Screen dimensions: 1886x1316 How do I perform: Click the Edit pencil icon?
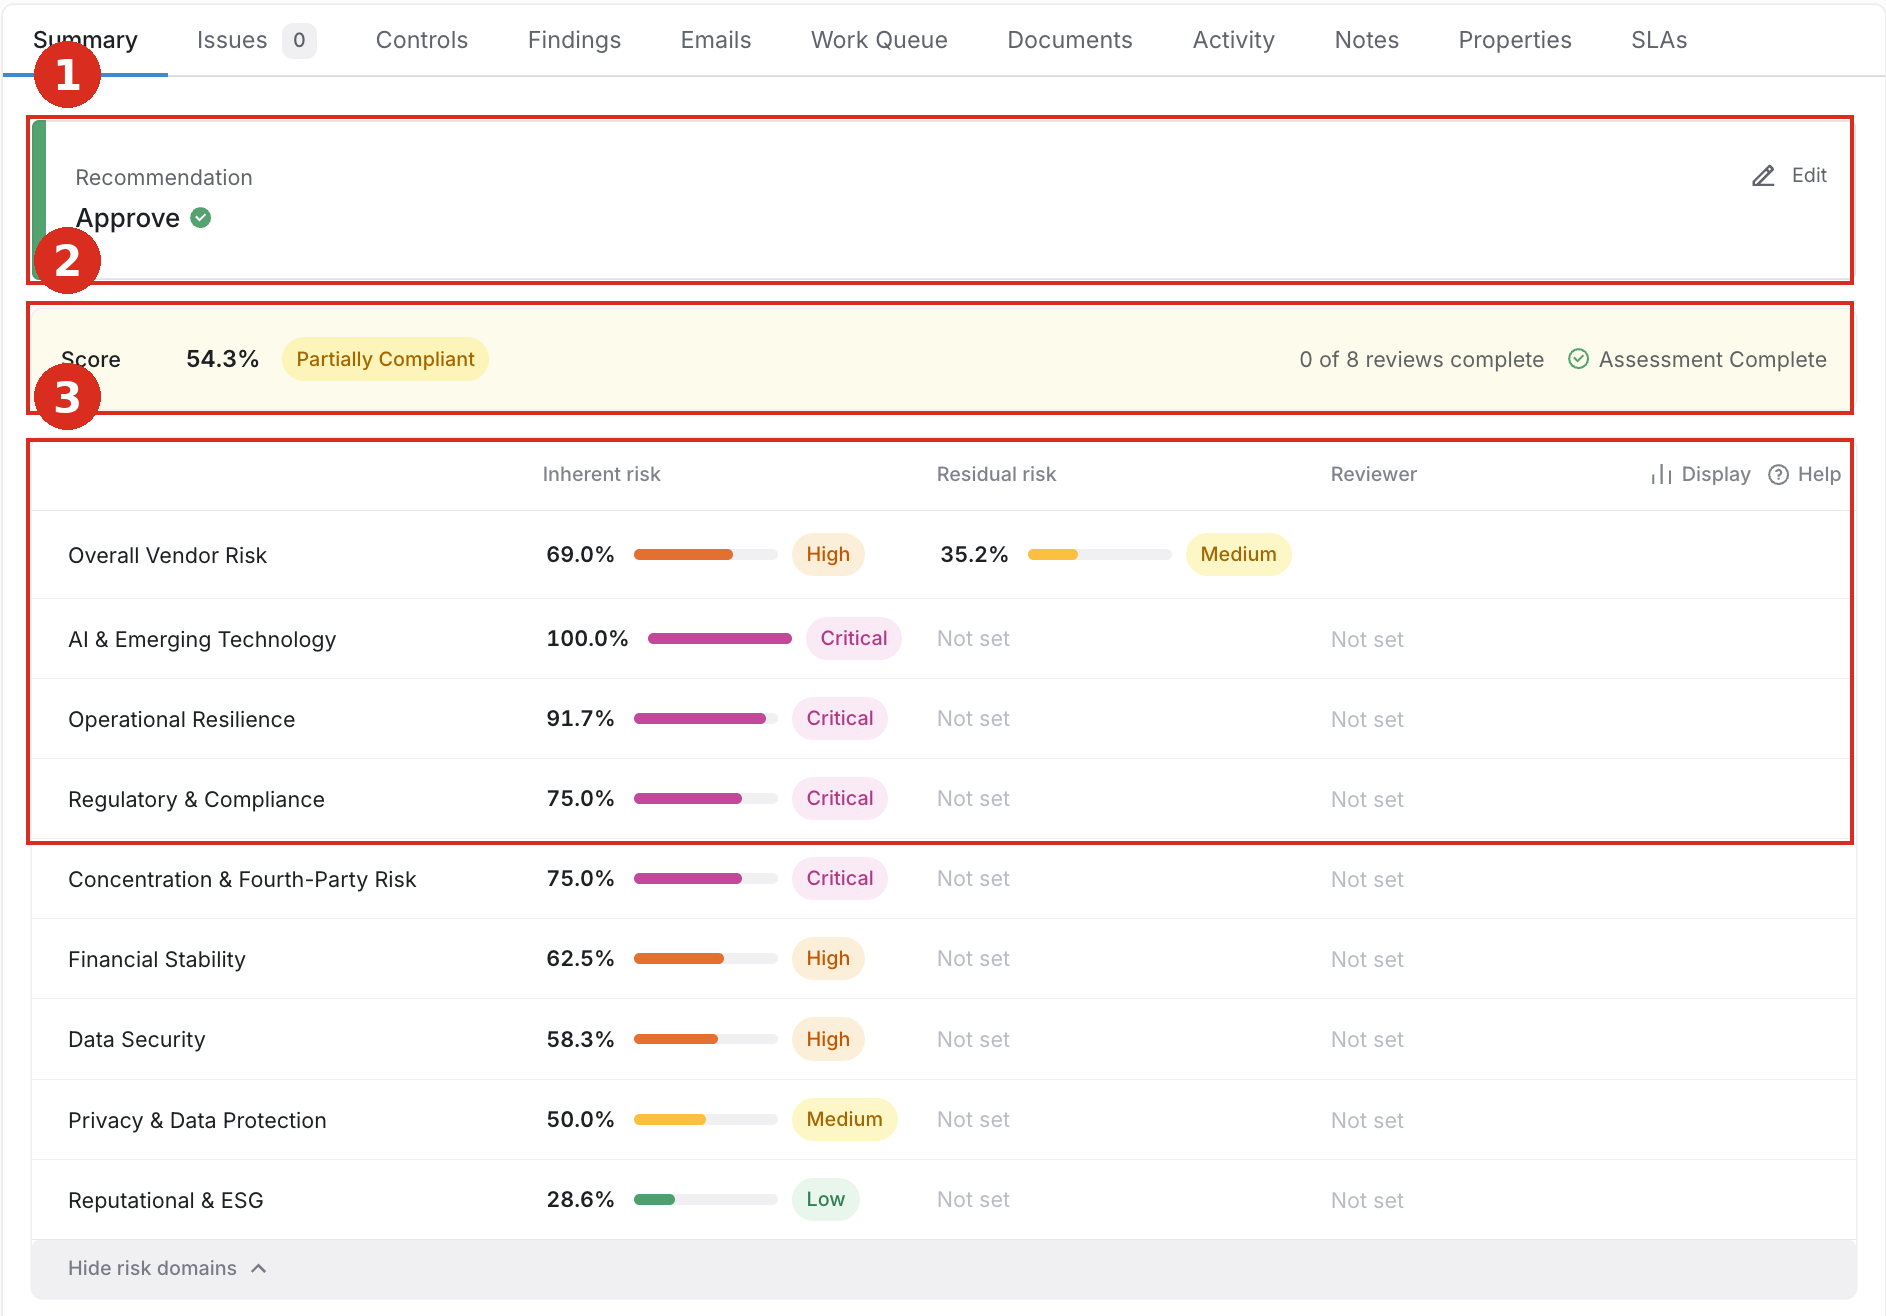[1763, 176]
